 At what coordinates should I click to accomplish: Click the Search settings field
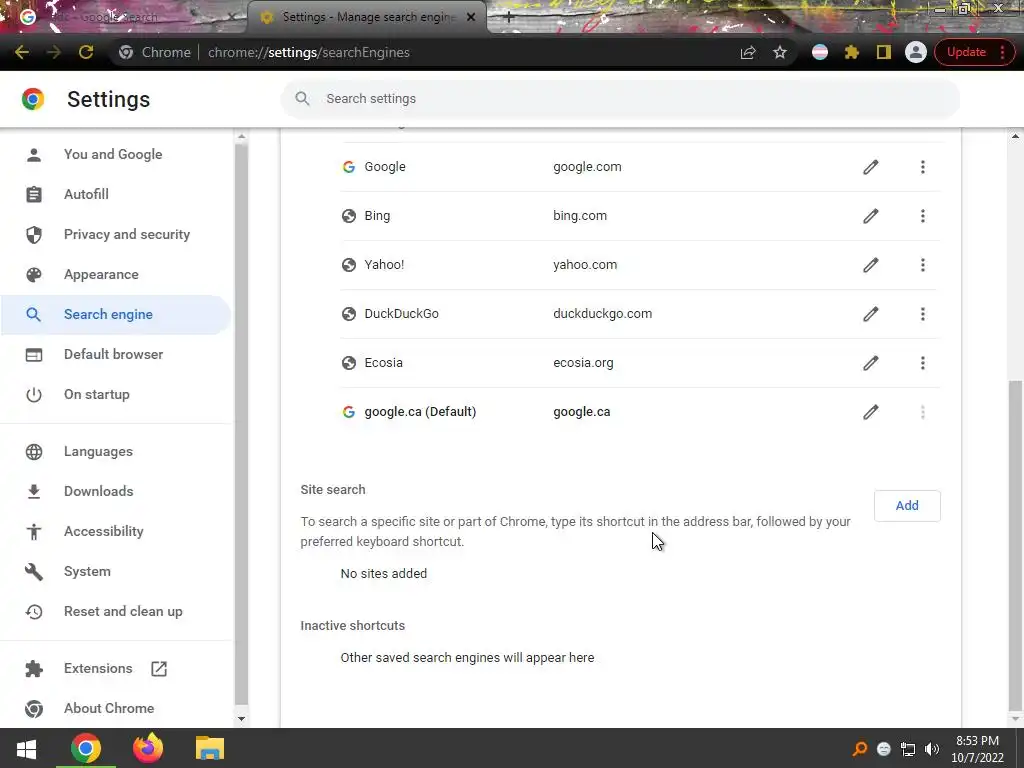(620, 99)
